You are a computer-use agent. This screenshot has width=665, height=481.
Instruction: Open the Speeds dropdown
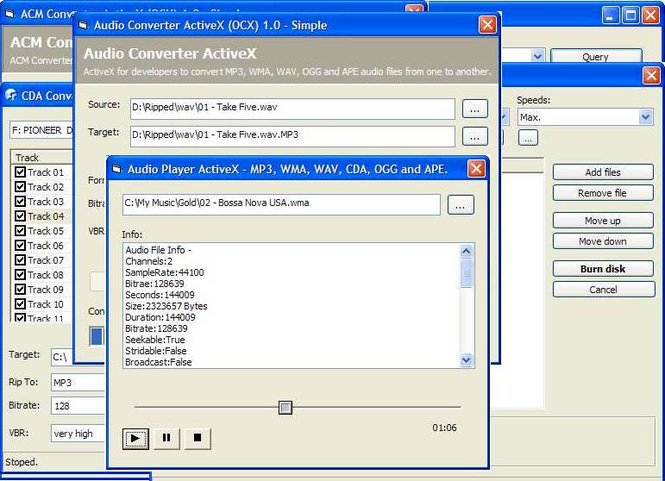pos(645,117)
